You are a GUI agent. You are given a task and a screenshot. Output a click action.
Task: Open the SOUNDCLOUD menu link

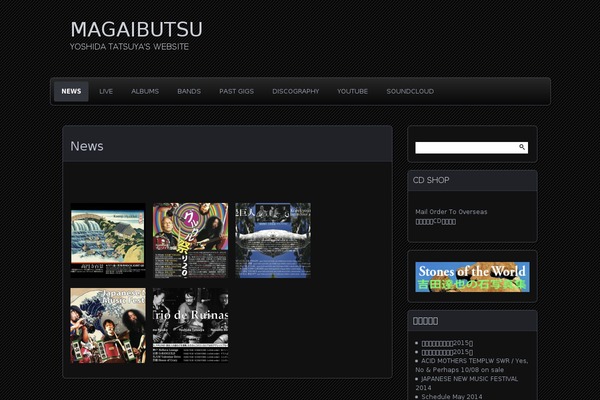pos(410,91)
